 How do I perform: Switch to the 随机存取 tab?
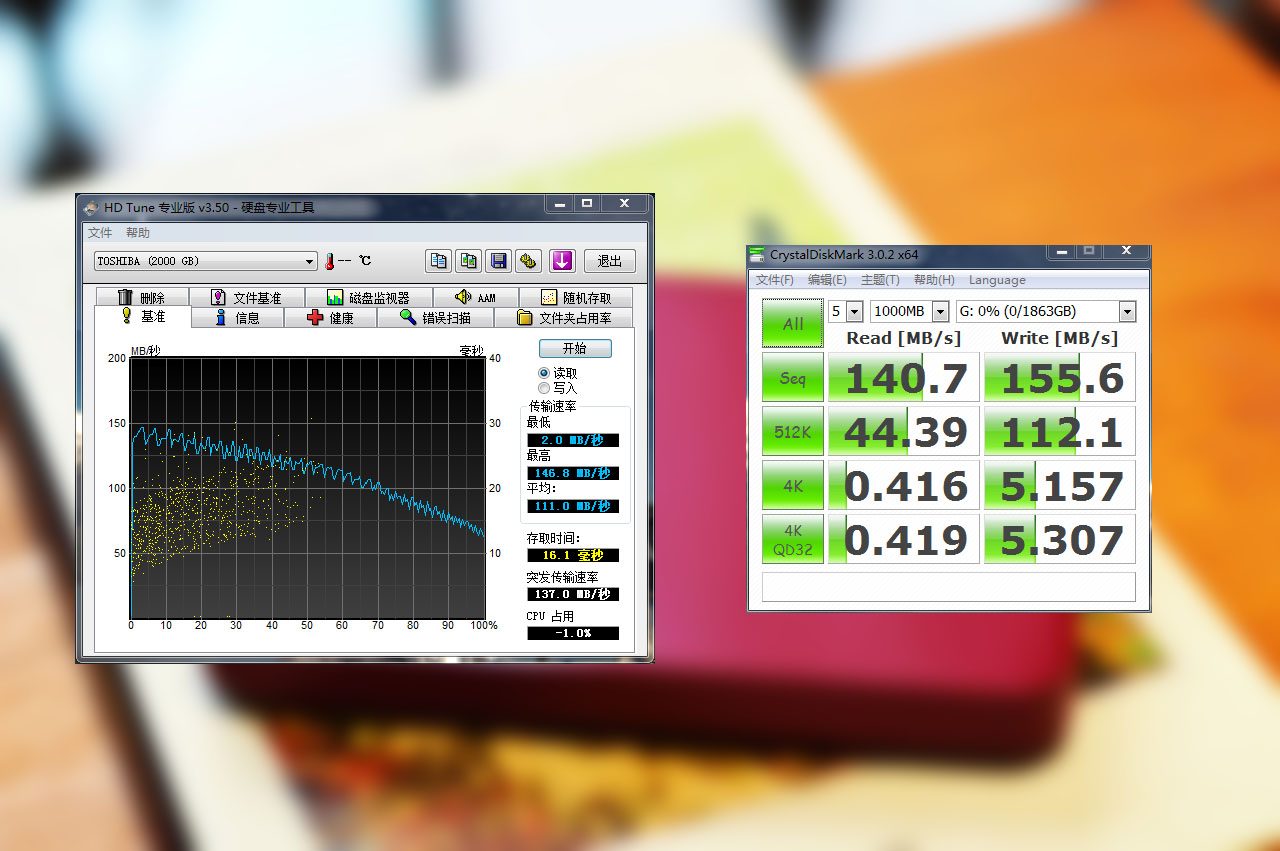(576, 297)
